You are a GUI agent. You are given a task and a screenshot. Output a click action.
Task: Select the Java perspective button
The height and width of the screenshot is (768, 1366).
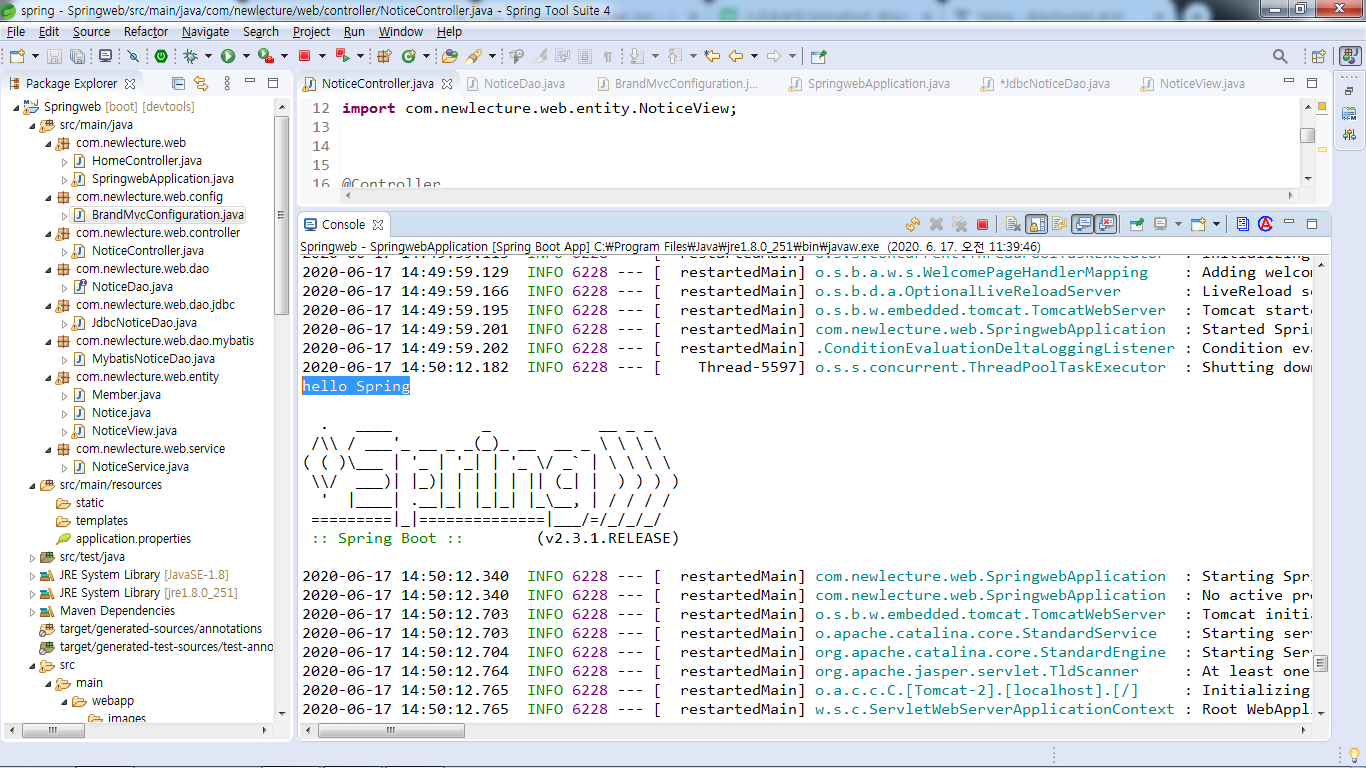coord(1350,56)
